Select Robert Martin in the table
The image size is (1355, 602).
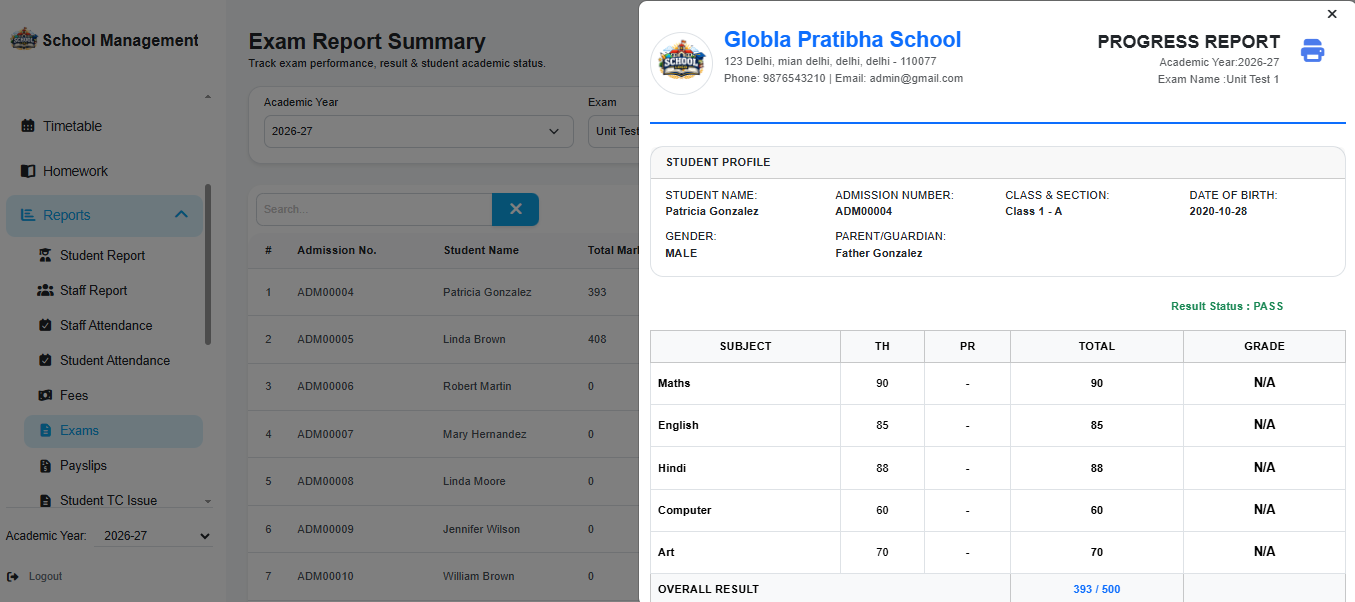point(477,386)
